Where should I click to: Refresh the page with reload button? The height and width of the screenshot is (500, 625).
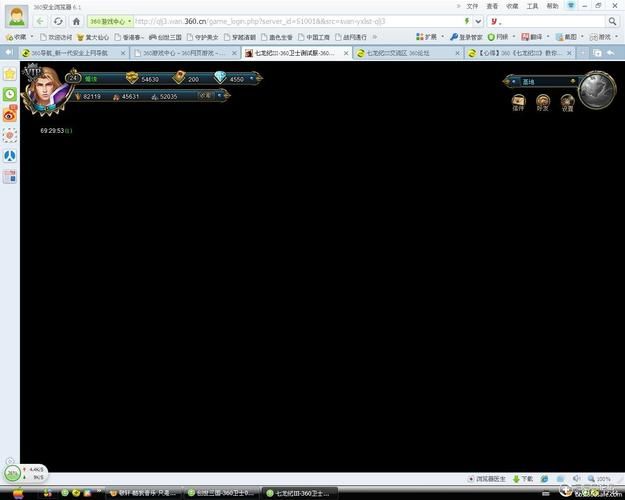58,20
